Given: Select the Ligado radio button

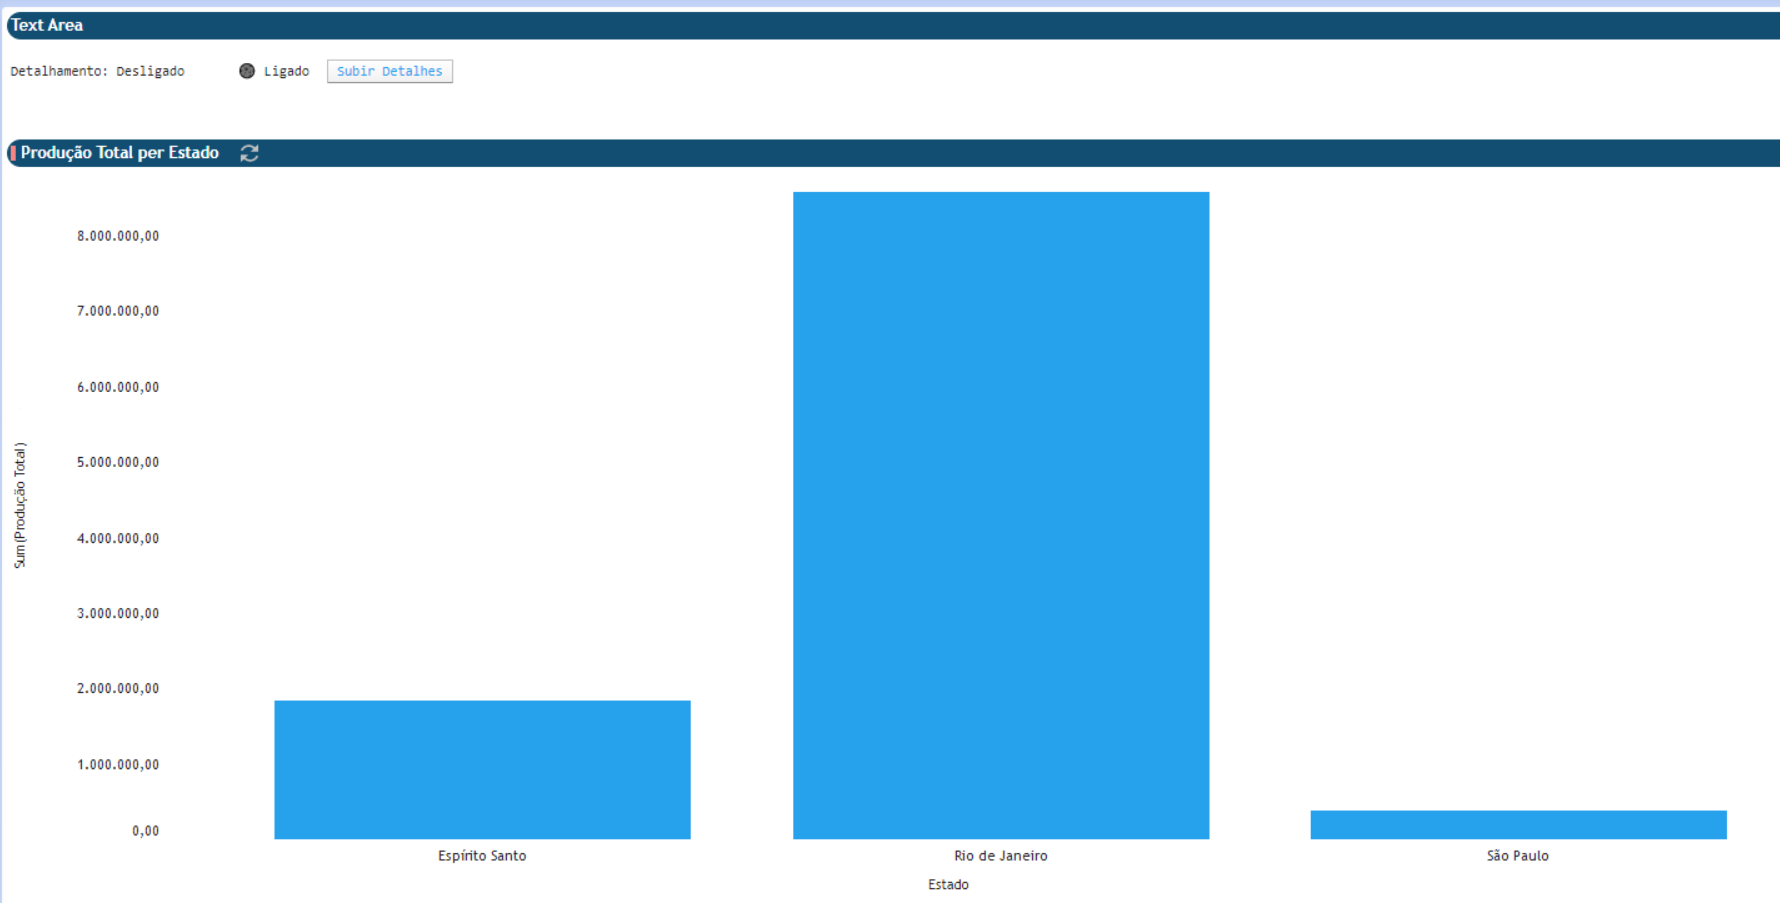Looking at the screenshot, I should (x=247, y=71).
